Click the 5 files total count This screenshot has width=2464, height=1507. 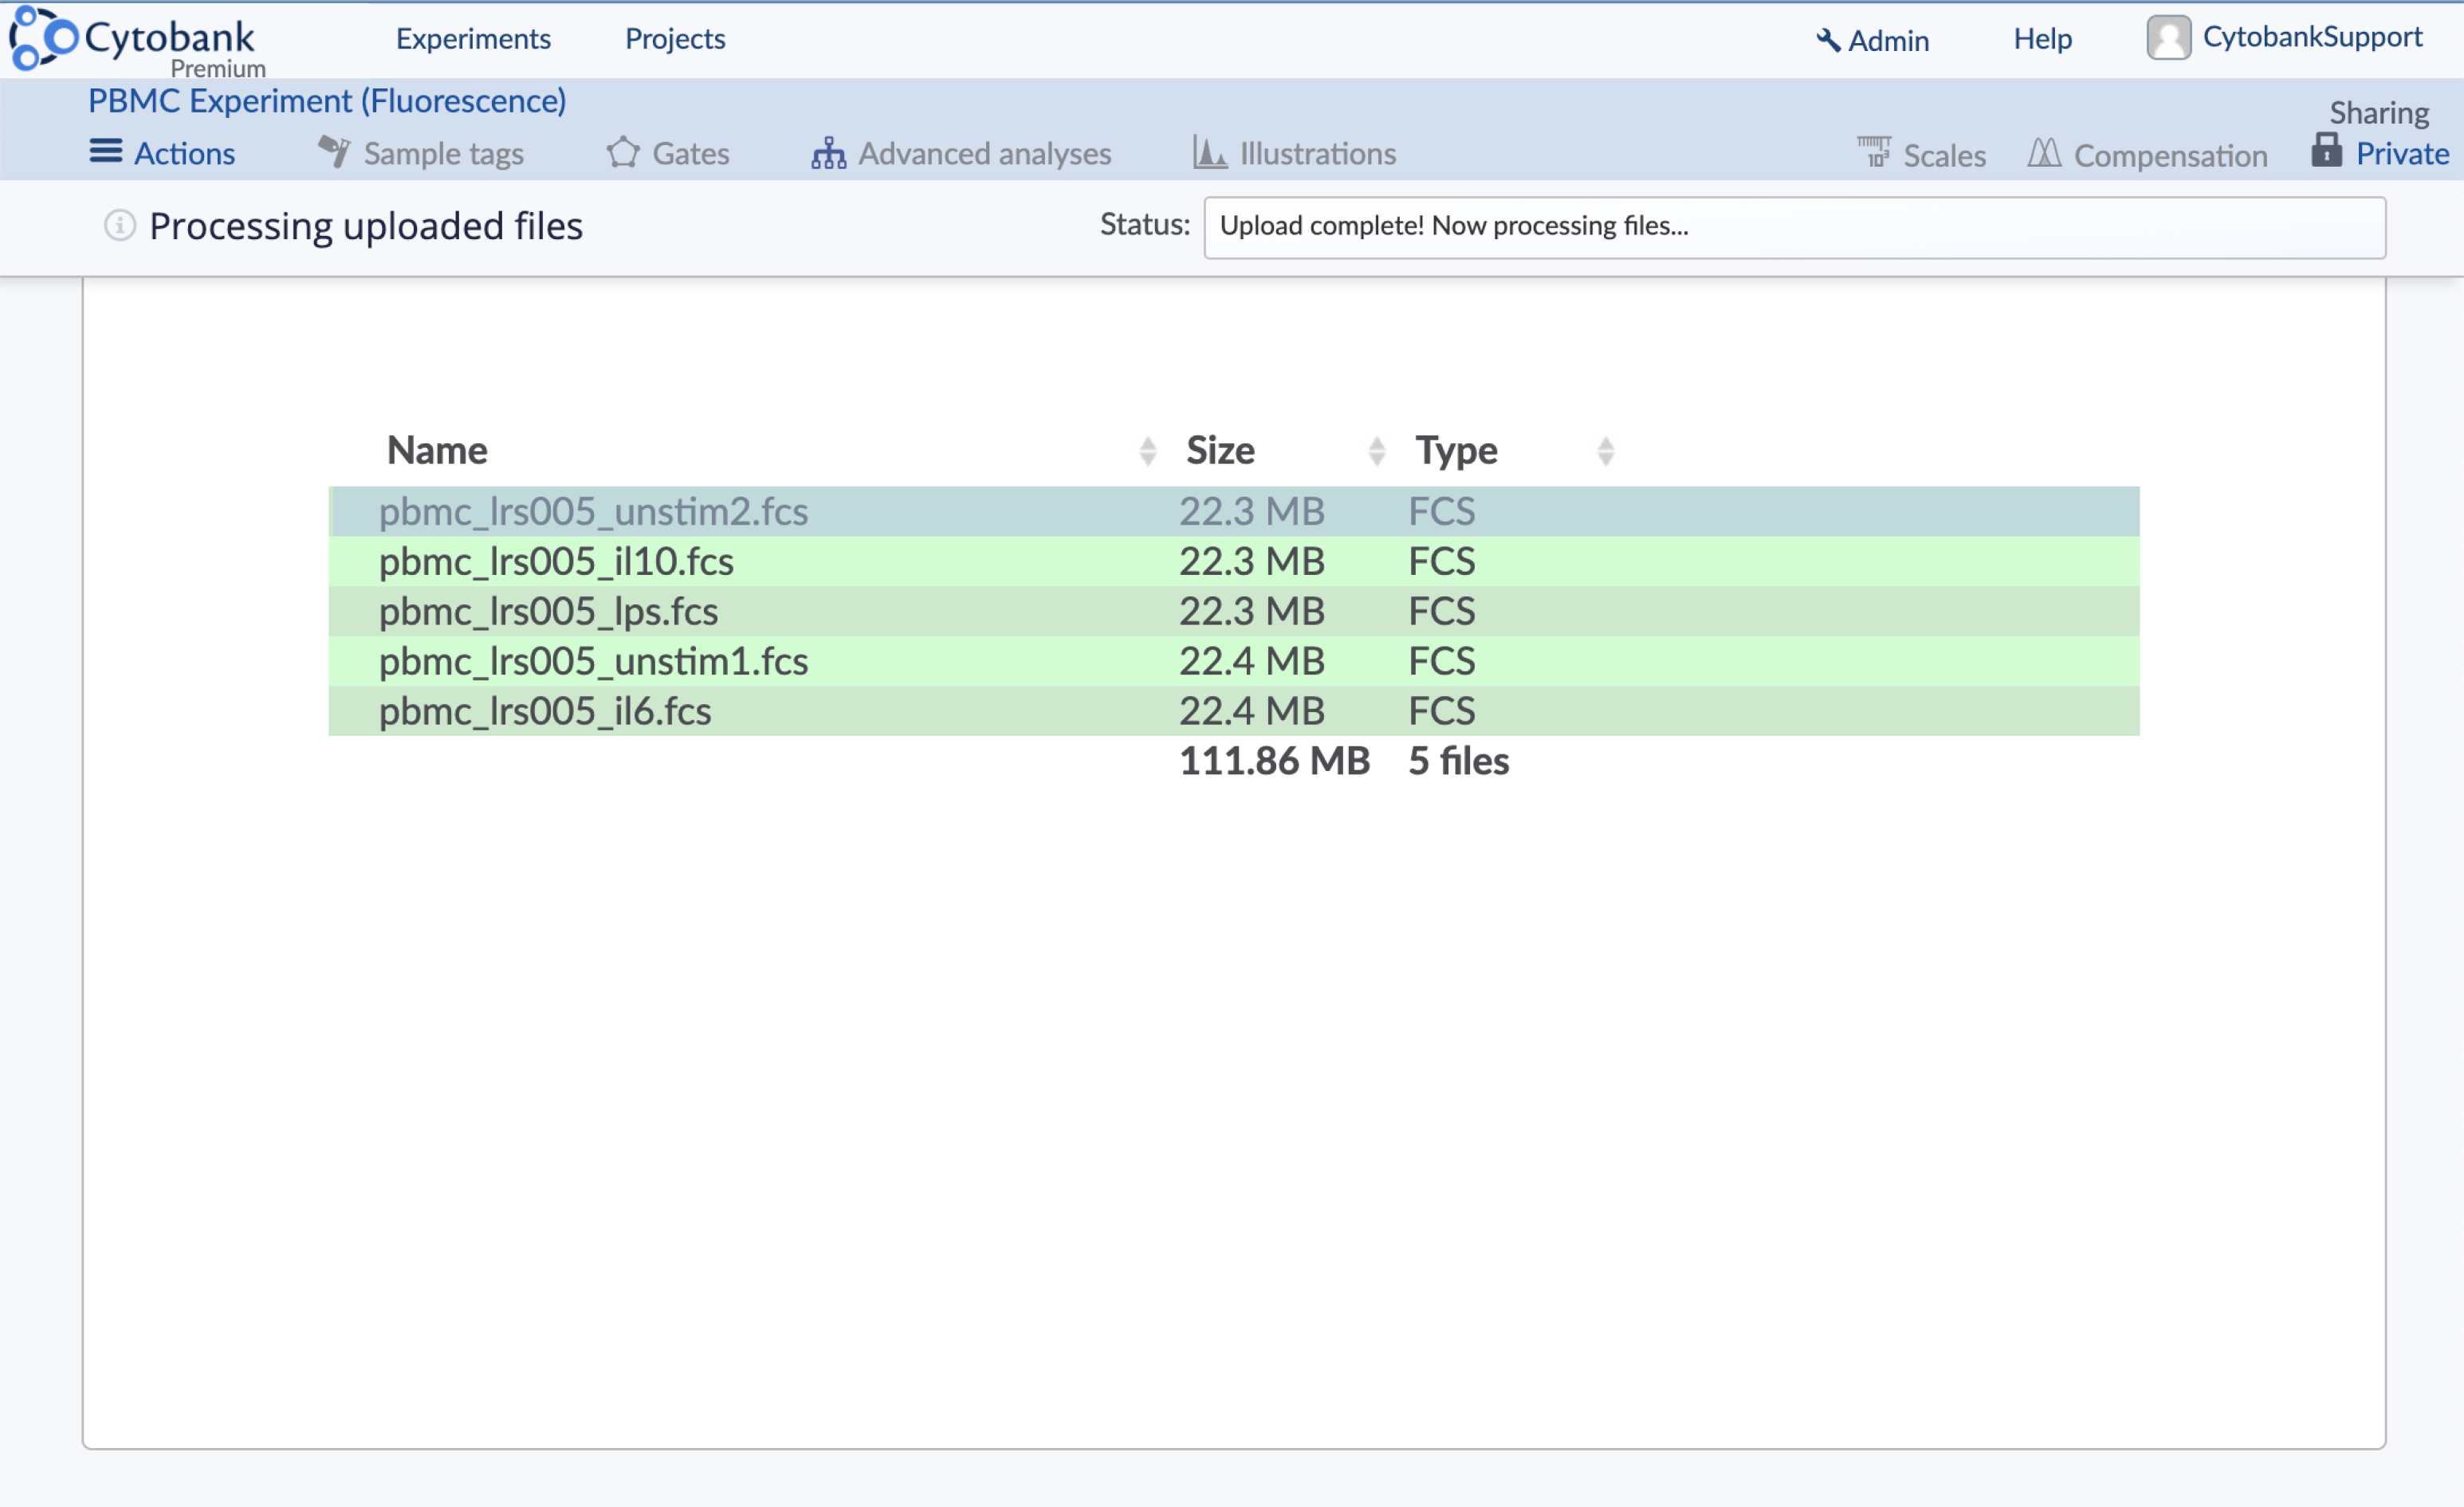1458,761
